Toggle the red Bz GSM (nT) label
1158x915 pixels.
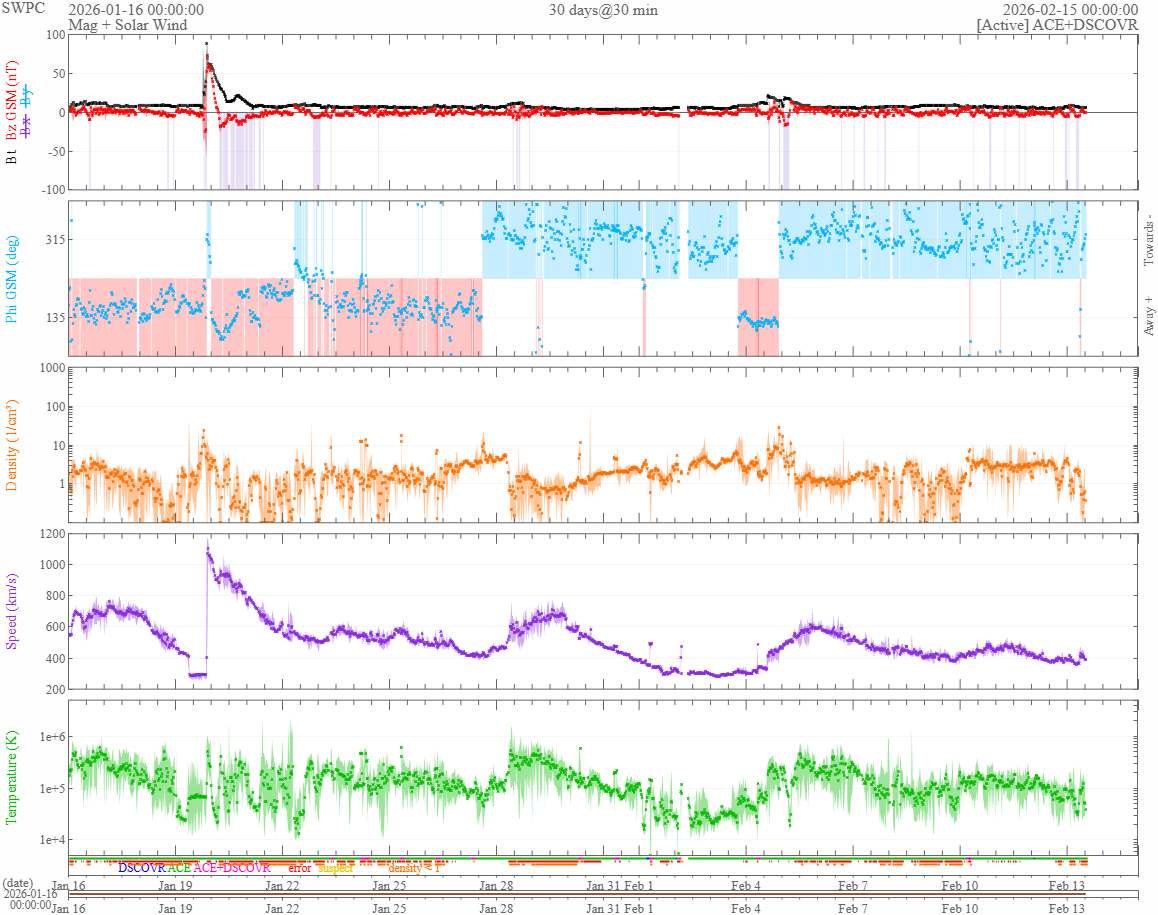pos(11,100)
